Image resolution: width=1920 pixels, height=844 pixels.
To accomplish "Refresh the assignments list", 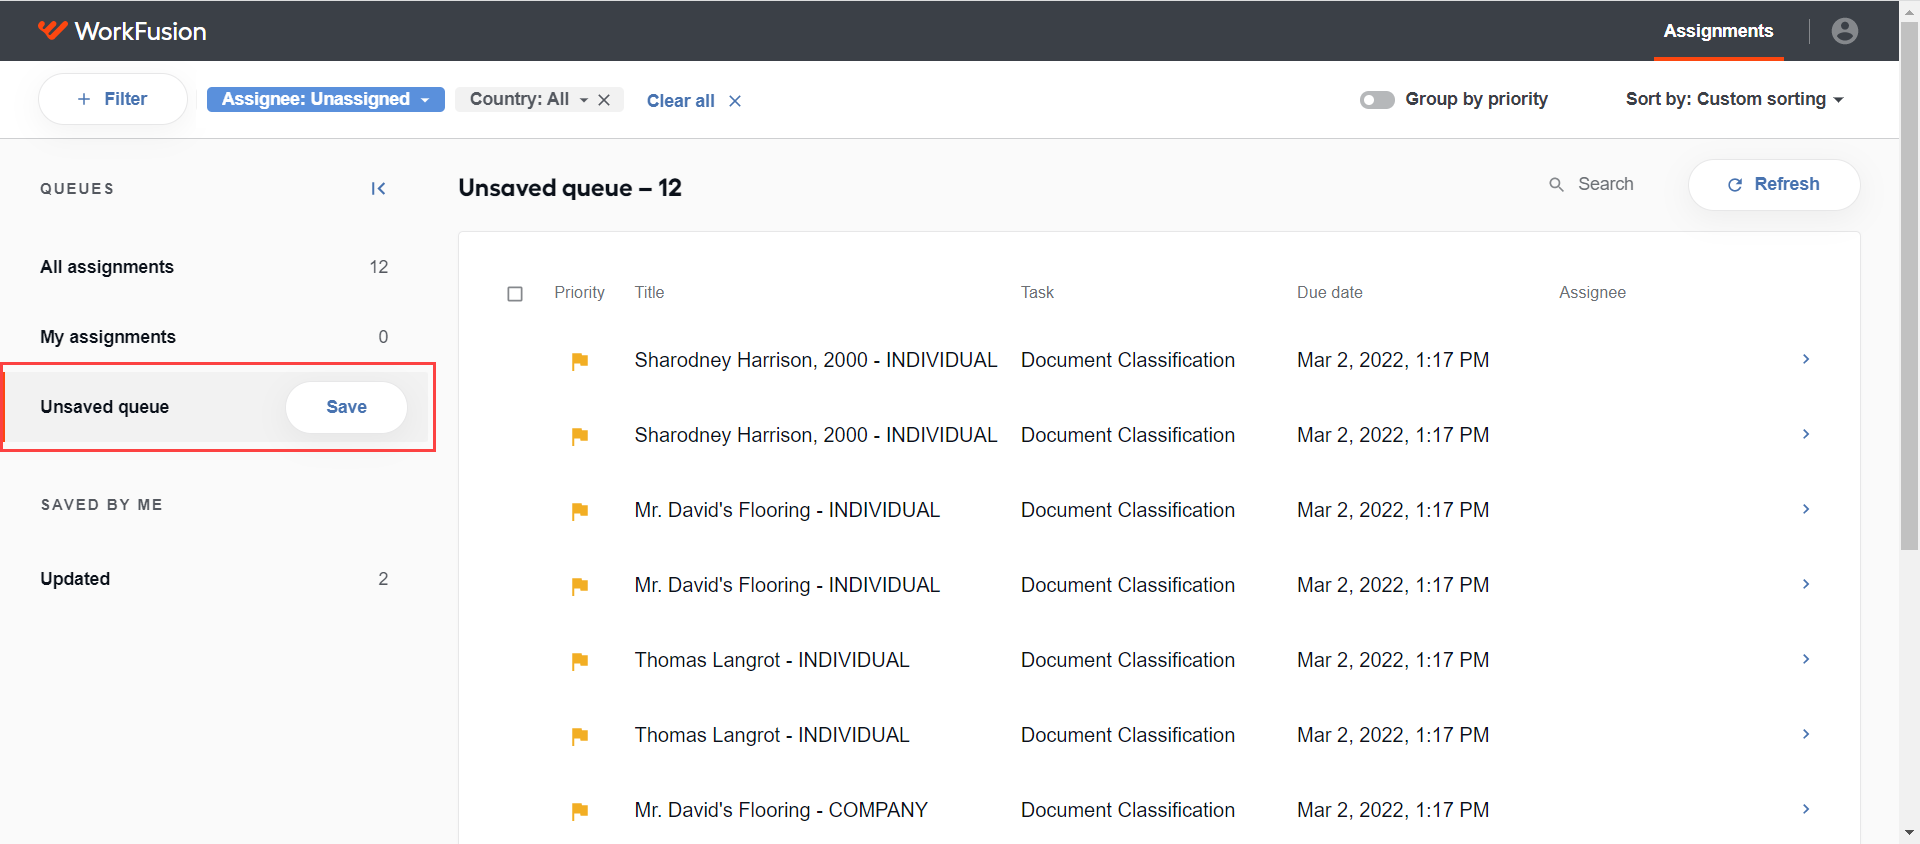I will pos(1774,185).
